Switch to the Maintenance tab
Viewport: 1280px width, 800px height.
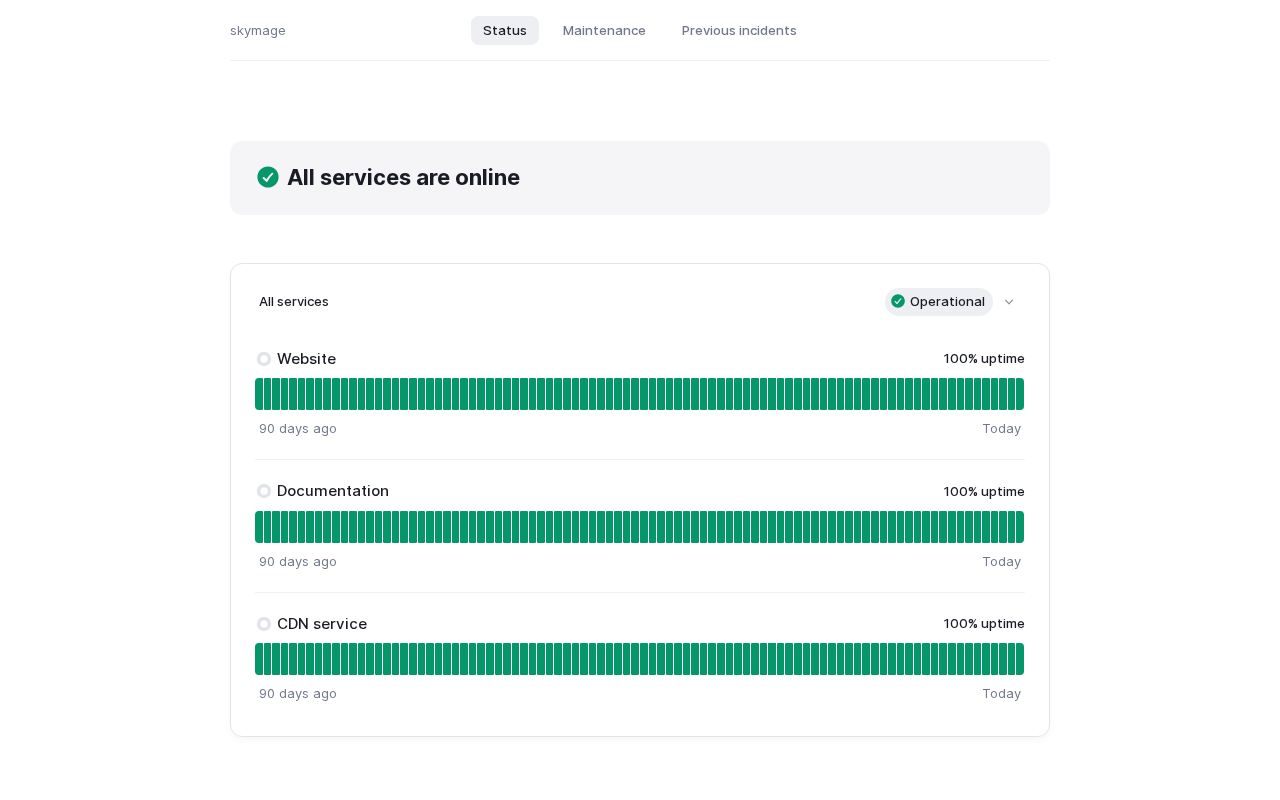(x=604, y=31)
